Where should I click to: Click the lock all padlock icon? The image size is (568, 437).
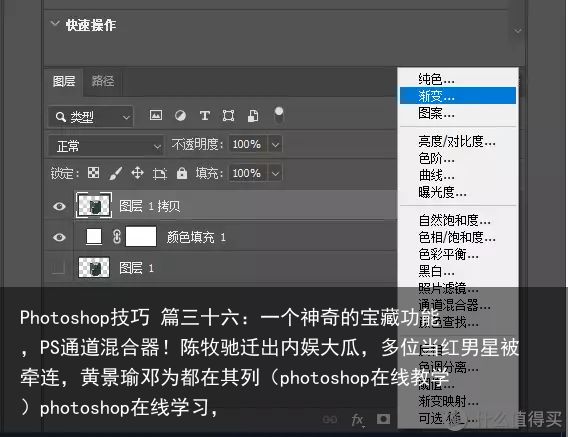click(x=182, y=173)
